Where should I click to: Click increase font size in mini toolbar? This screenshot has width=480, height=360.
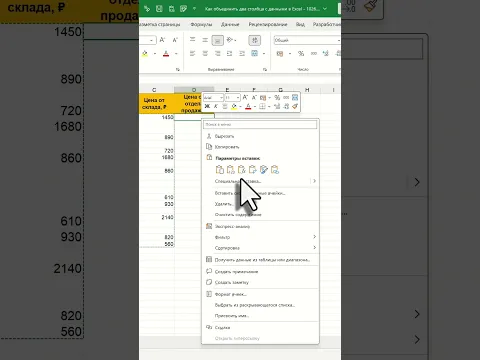tap(245, 97)
